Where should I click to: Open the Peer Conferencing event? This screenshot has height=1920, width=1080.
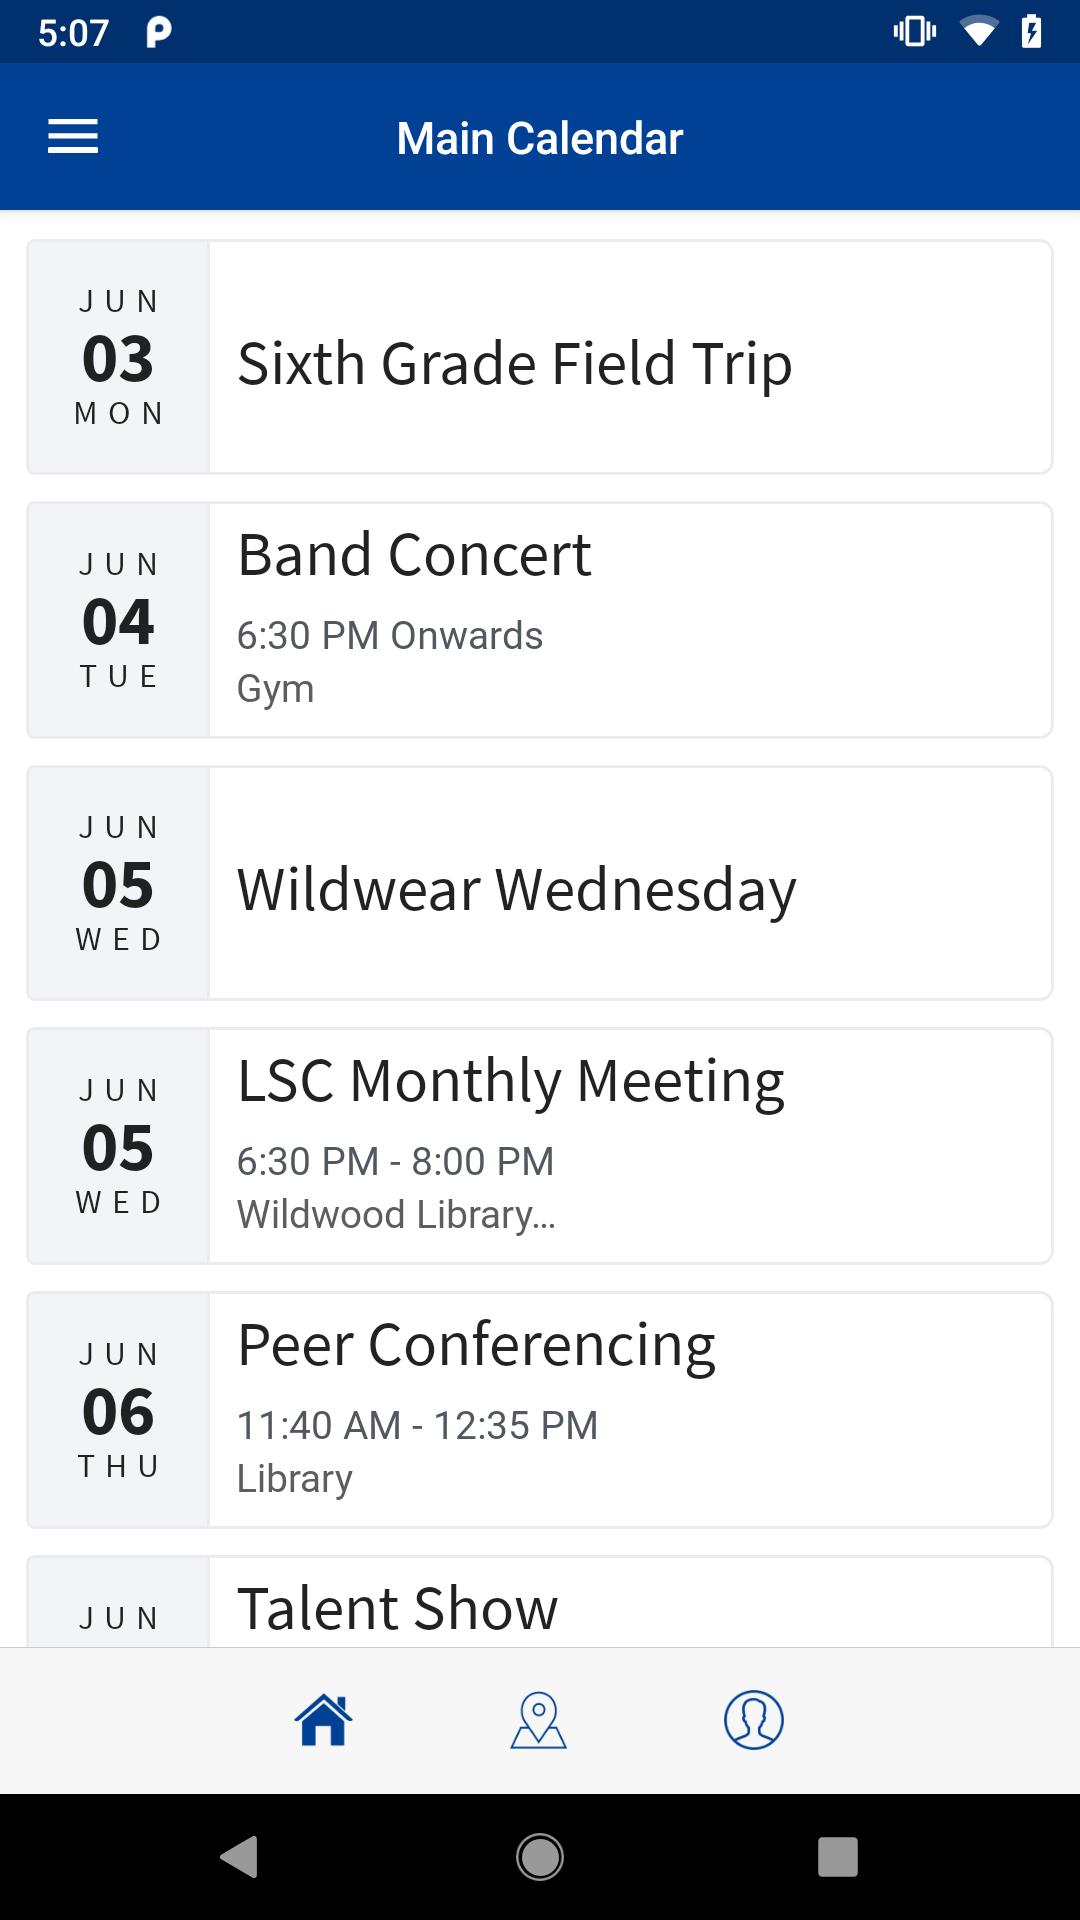(x=540, y=1410)
